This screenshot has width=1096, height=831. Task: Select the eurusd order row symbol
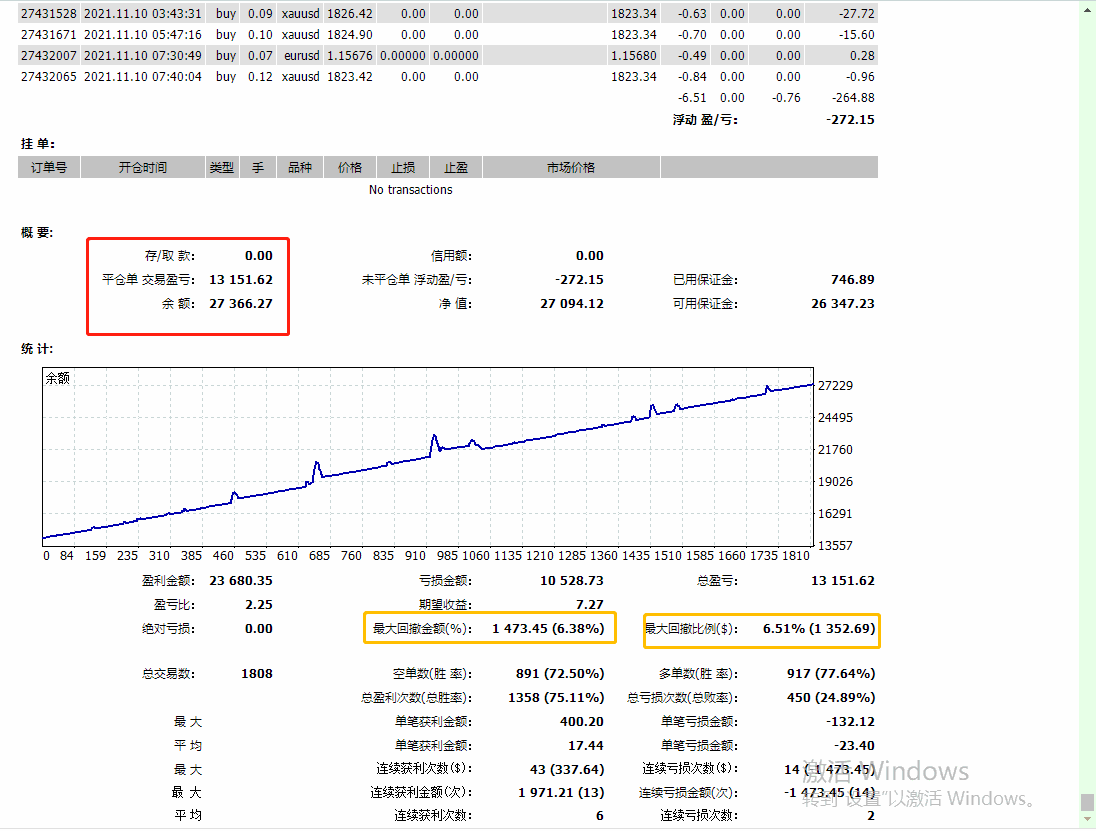click(x=301, y=56)
